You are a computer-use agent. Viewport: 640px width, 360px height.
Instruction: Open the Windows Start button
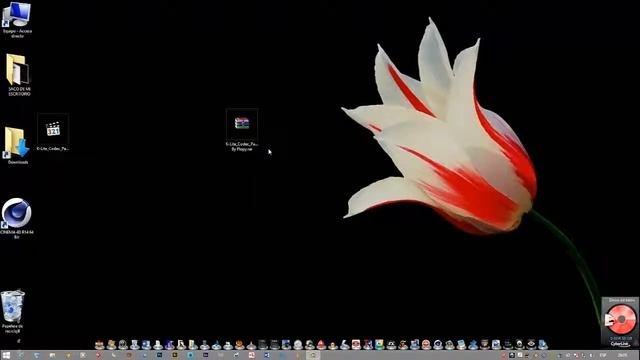pos(6,355)
